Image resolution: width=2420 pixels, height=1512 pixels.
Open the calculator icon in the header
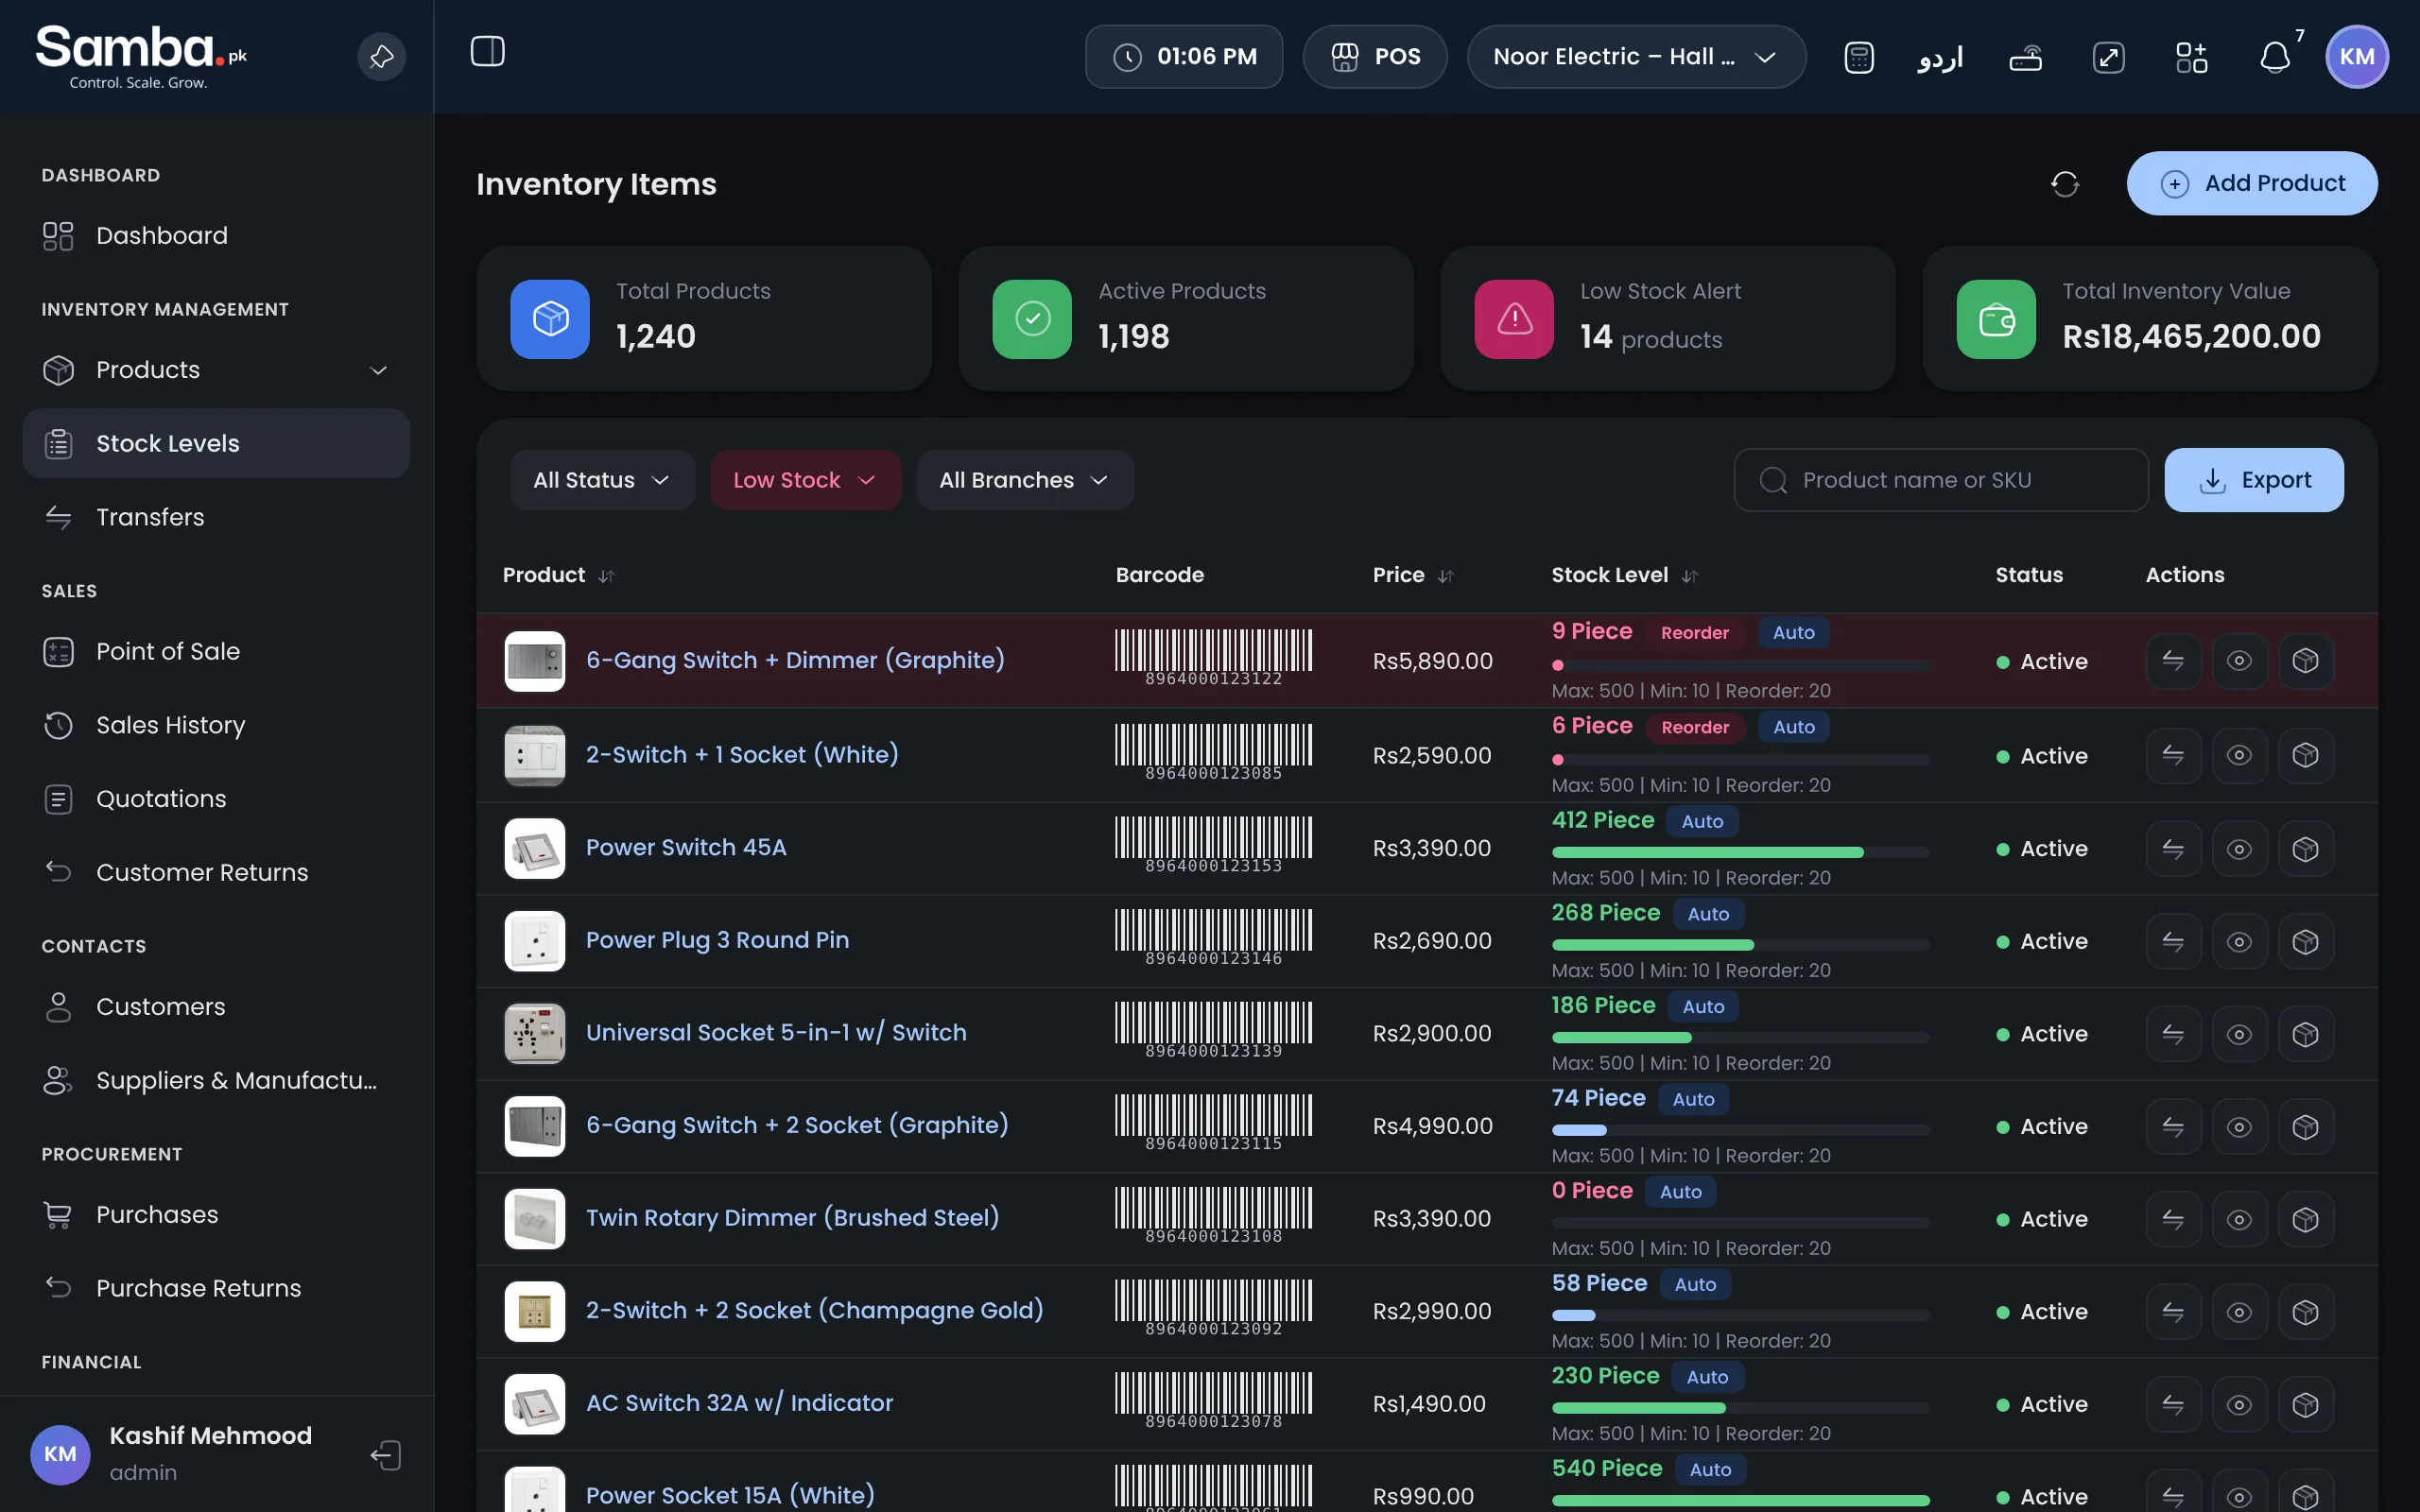pos(1858,57)
